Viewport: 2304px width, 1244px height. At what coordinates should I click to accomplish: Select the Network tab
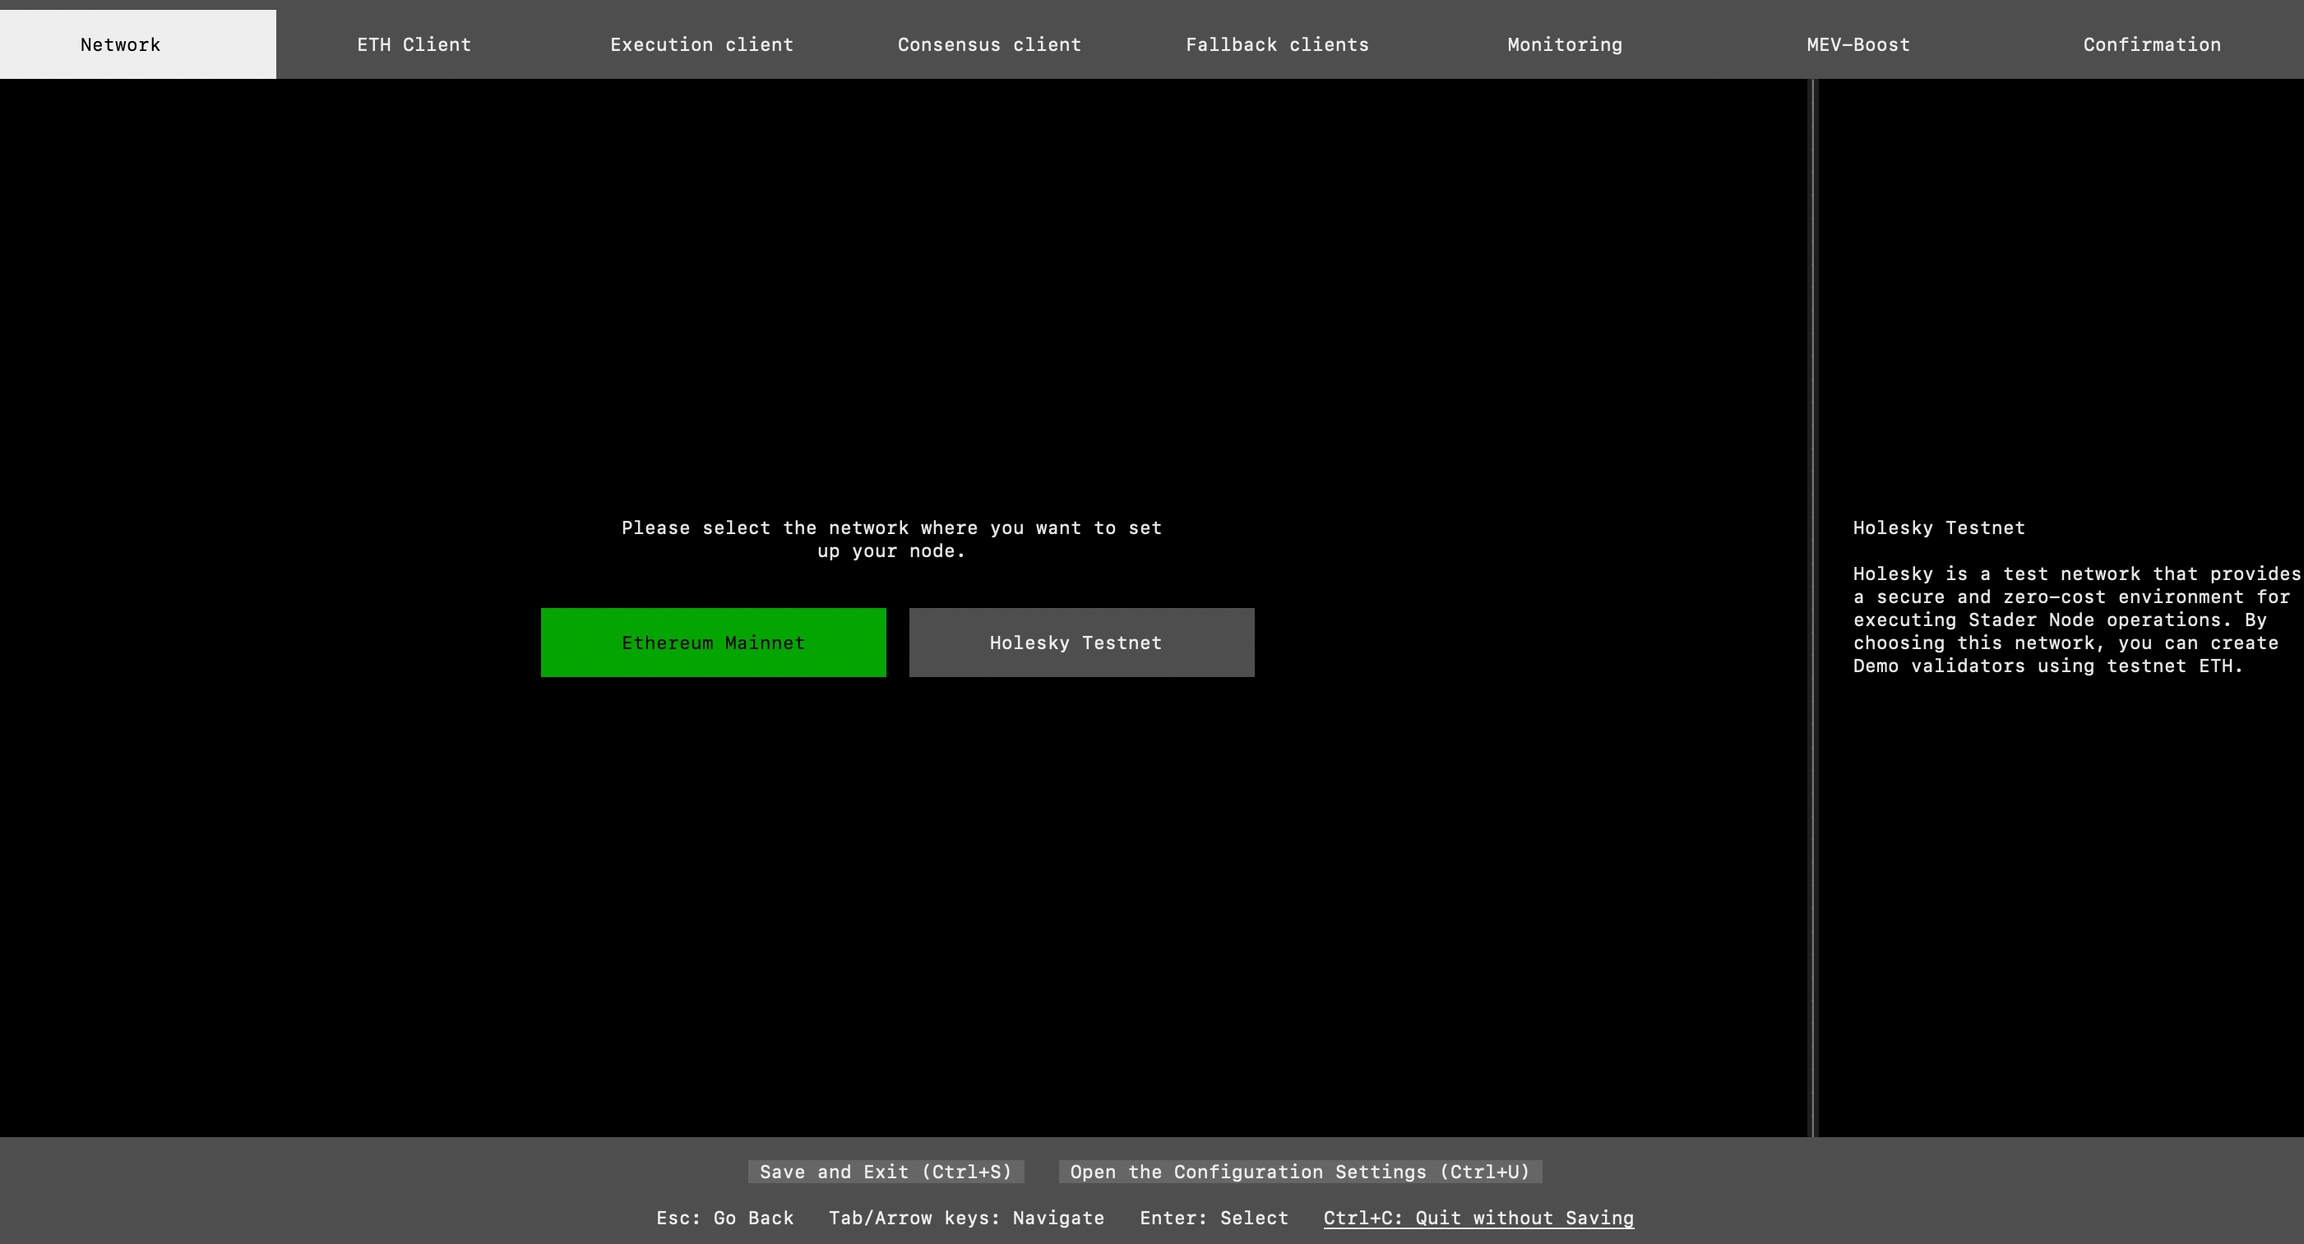pos(121,45)
